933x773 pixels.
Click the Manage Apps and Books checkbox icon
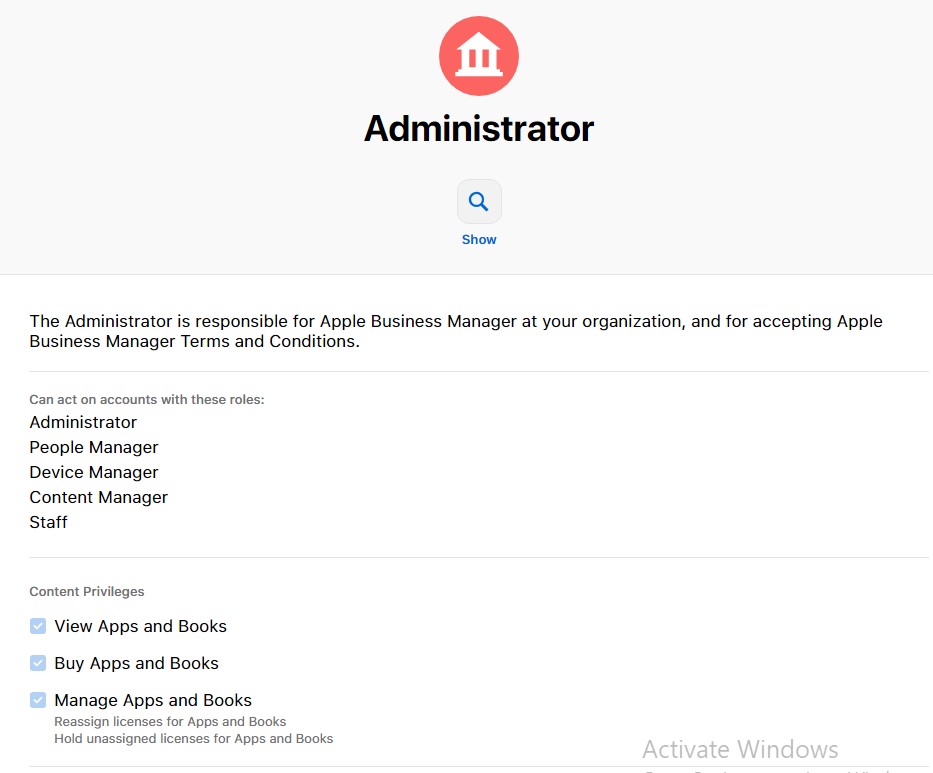pyautogui.click(x=38, y=700)
